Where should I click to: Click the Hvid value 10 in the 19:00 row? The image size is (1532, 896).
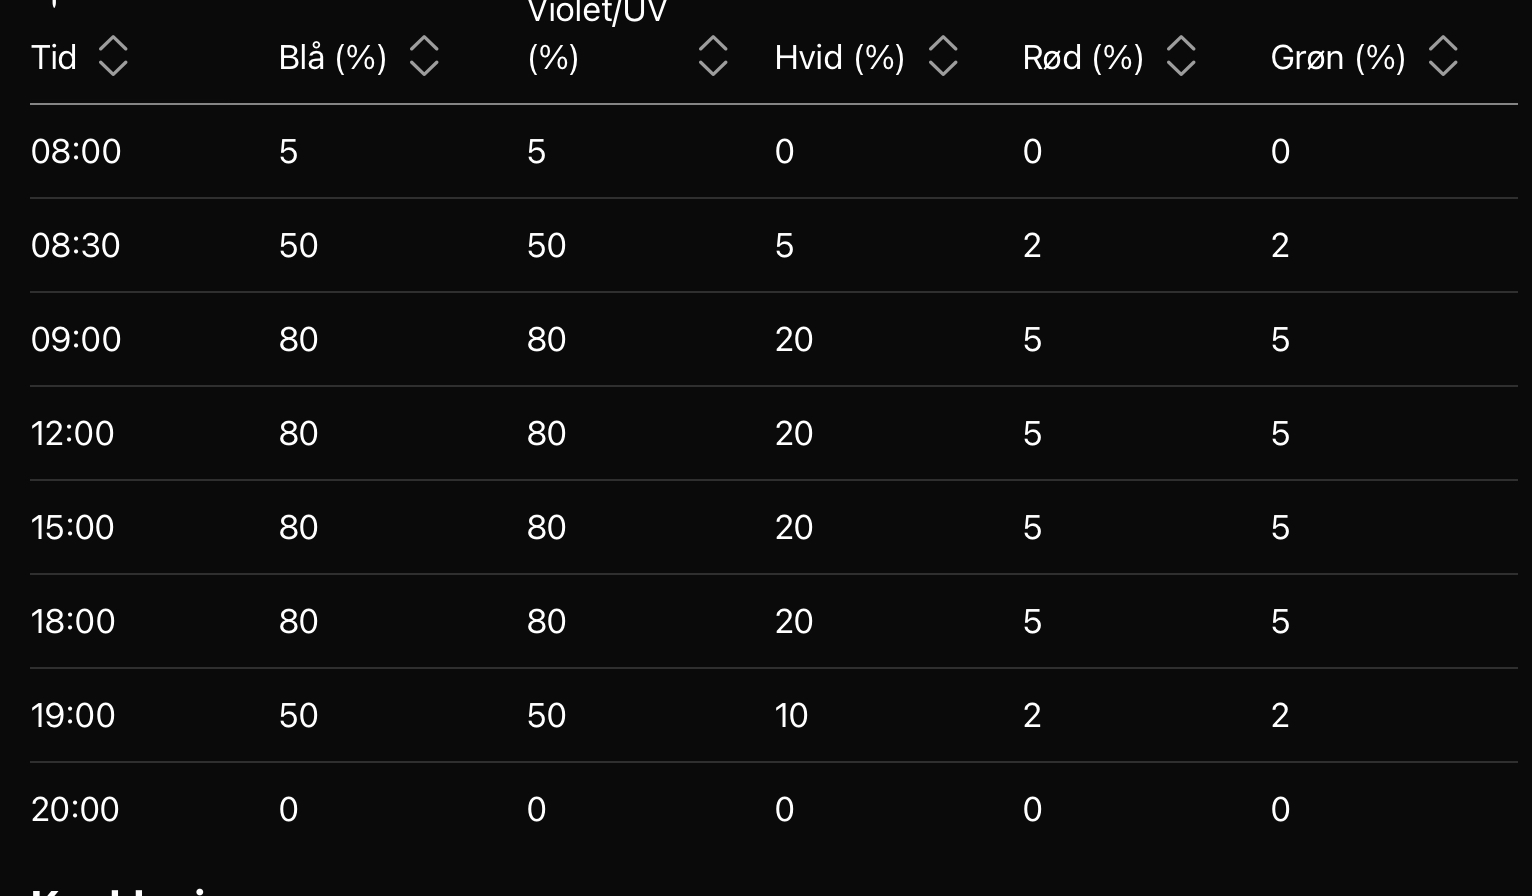pyautogui.click(x=791, y=716)
